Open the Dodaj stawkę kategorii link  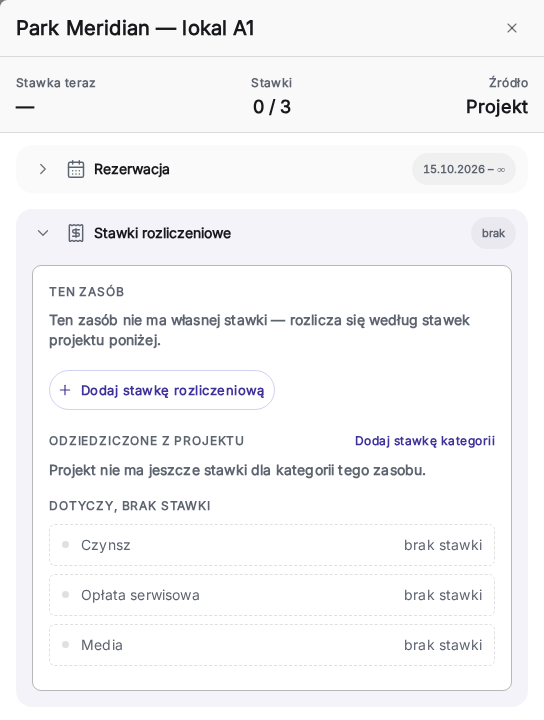click(x=425, y=441)
